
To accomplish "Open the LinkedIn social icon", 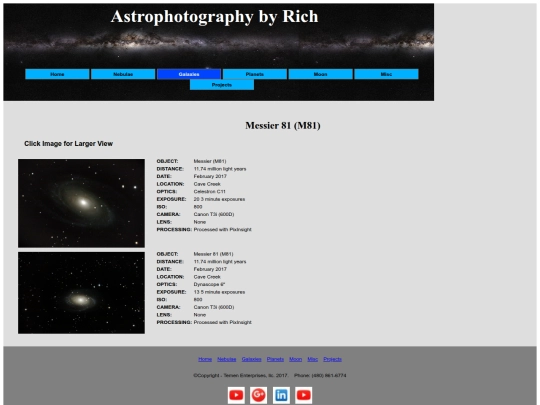I will point(281,395).
